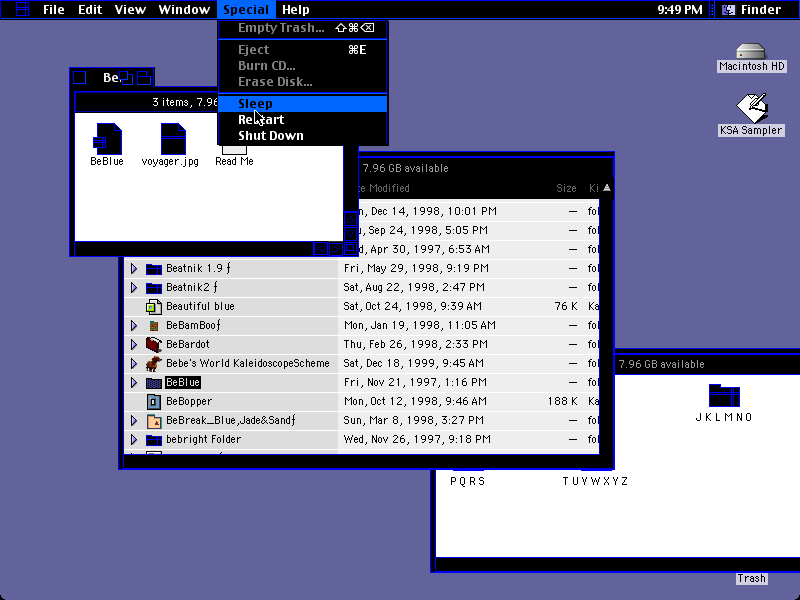The width and height of the screenshot is (800, 600).
Task: Select the BeBlue file icon in BeBlue window
Action: click(x=107, y=139)
